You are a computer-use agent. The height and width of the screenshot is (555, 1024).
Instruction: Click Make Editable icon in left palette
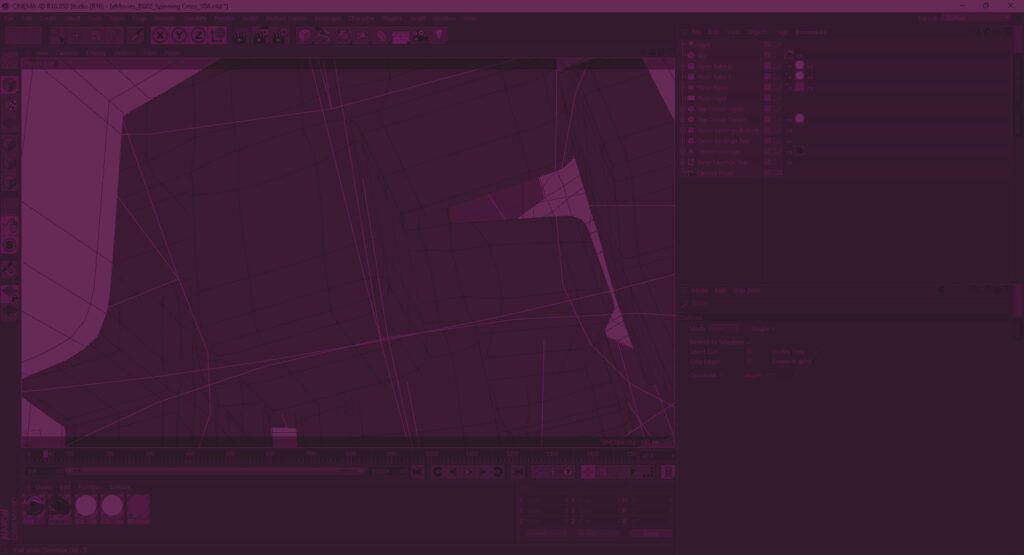coord(10,86)
